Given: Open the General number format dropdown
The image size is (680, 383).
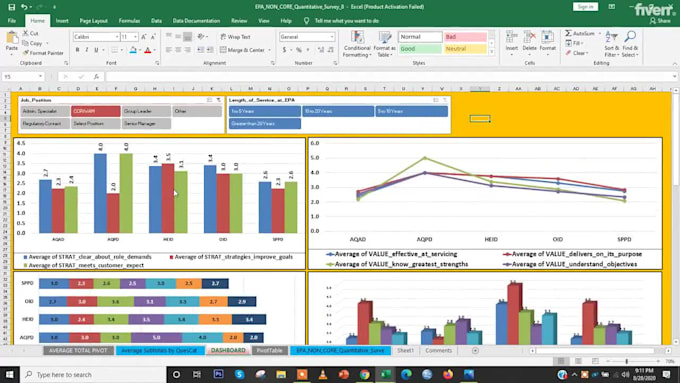Looking at the screenshot, I should coord(332,37).
